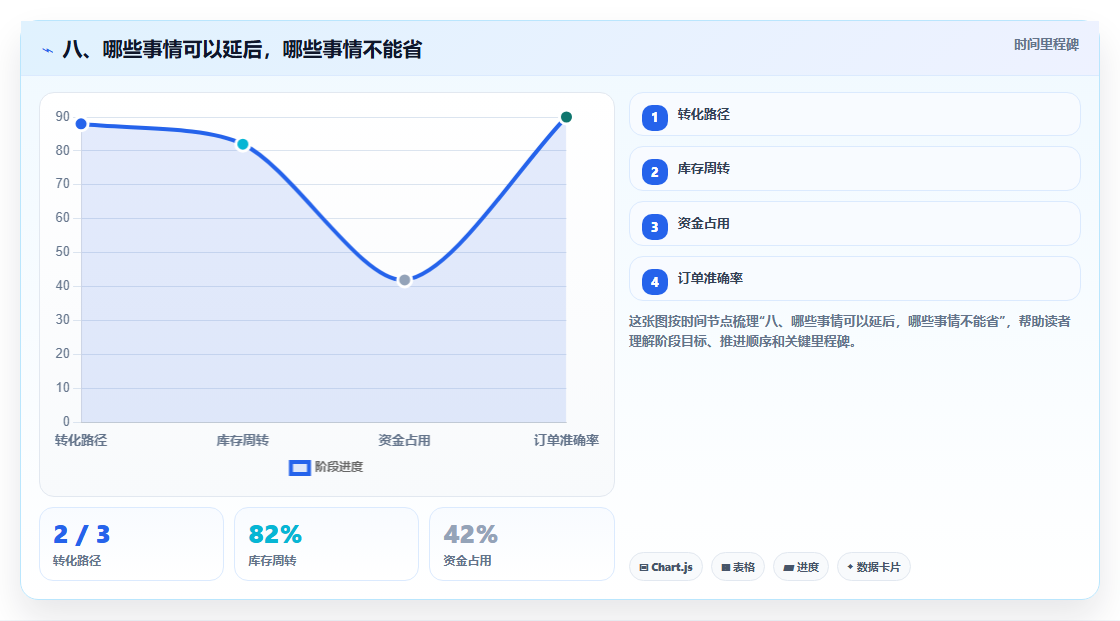Click the x-axis label 资金占用
This screenshot has height=621, width=1120.
[404, 440]
